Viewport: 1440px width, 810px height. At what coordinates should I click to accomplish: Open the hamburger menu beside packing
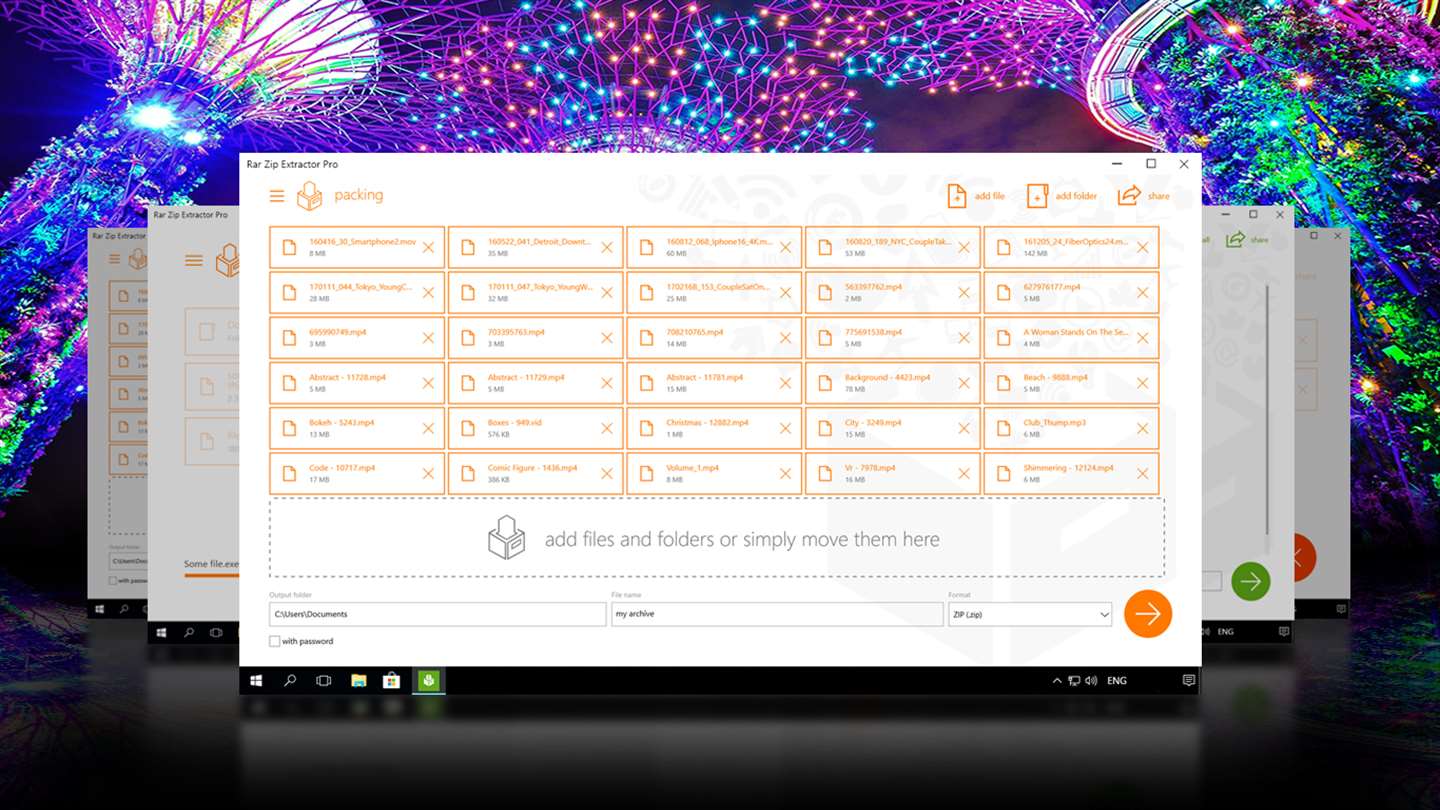click(x=277, y=196)
